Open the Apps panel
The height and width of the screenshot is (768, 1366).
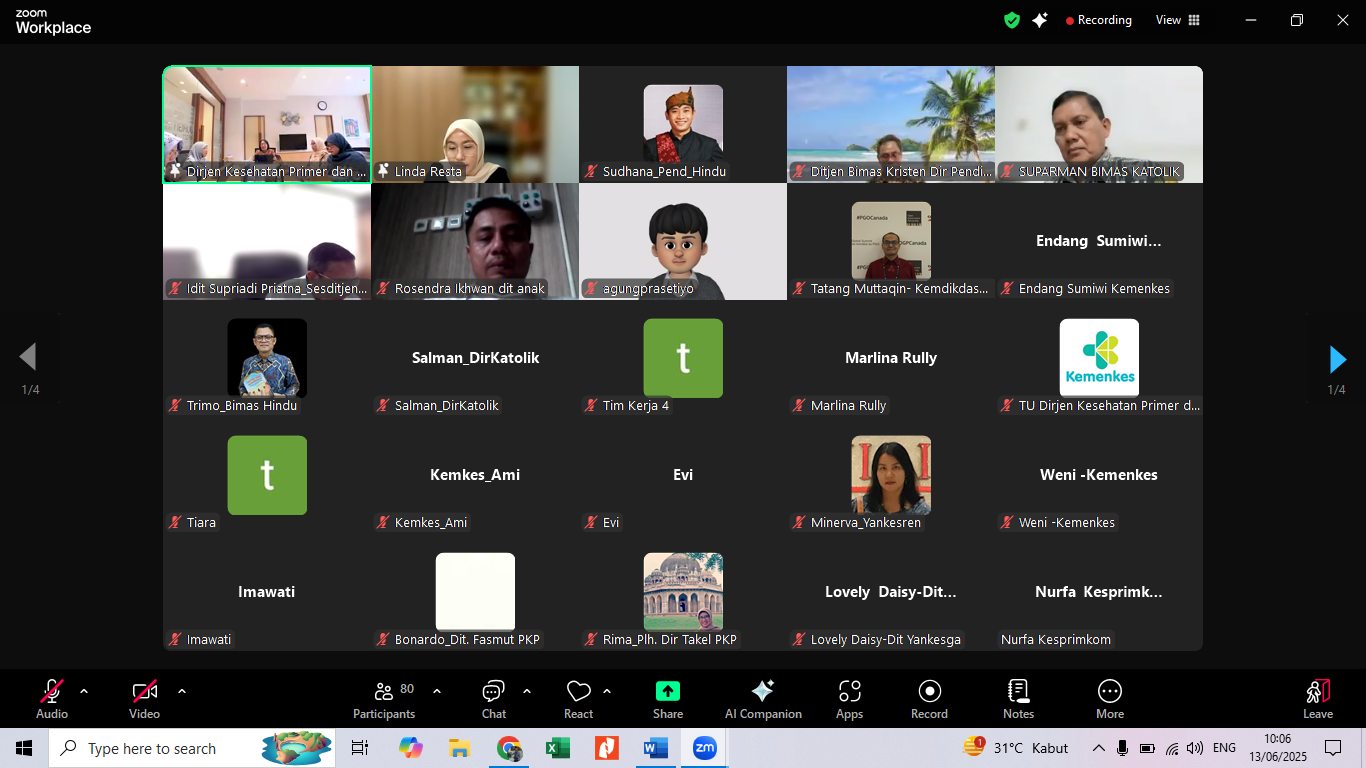[x=849, y=699]
